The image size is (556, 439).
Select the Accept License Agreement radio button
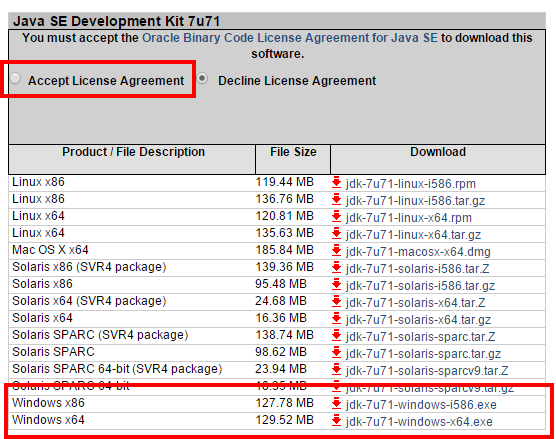click(x=16, y=78)
